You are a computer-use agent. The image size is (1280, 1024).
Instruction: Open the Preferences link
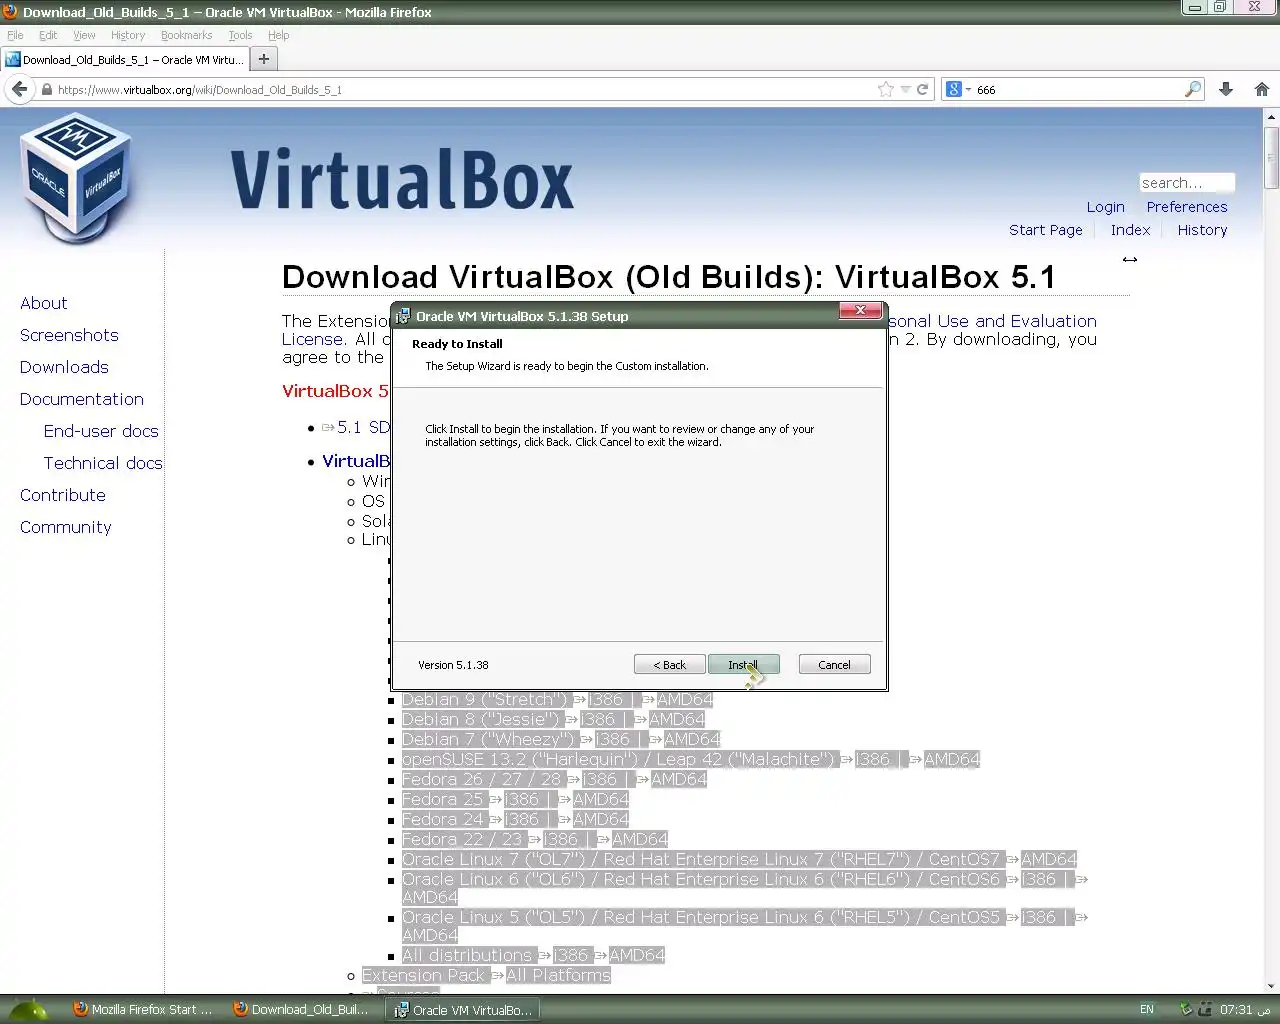(1187, 207)
